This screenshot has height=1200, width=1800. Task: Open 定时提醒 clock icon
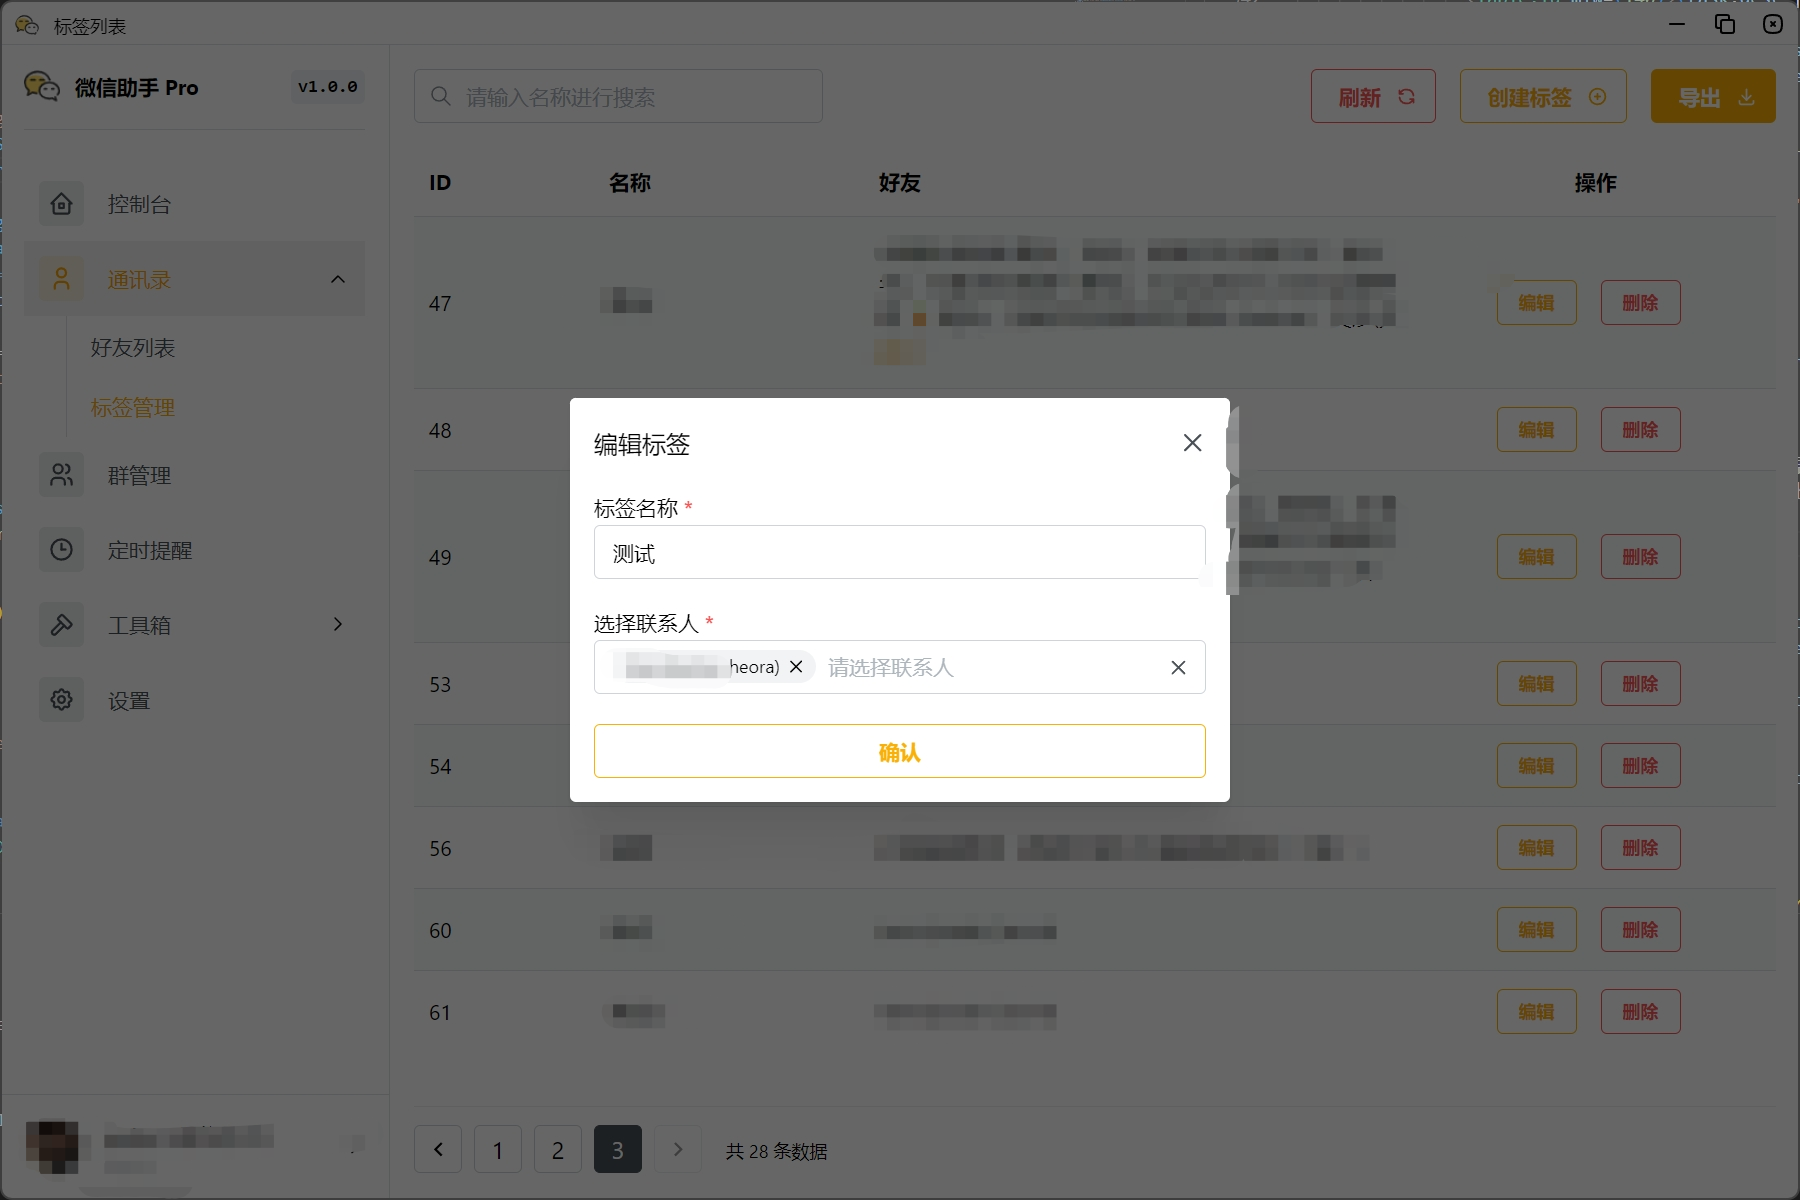[62, 550]
